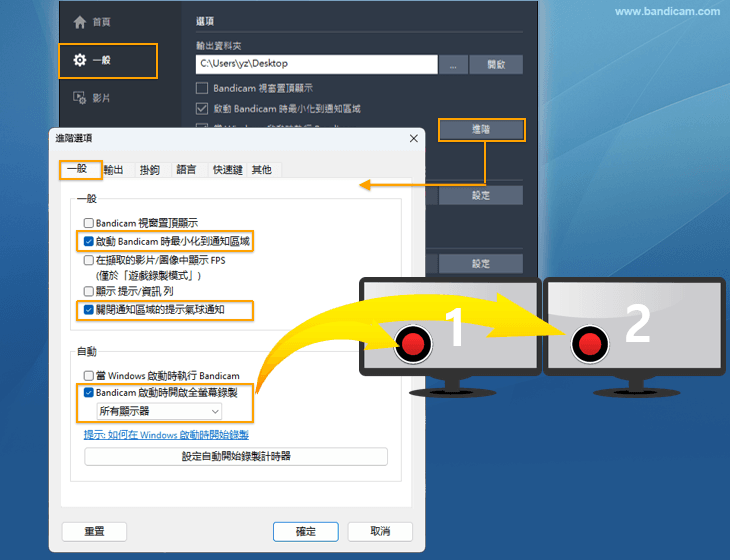
Task: Cancel with the 取消 button
Action: [x=380, y=531]
